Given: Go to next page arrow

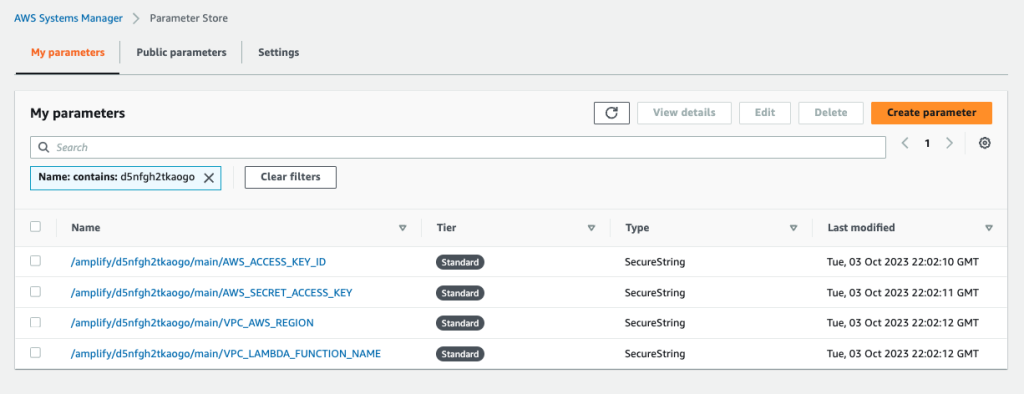Looking at the screenshot, I should pos(950,143).
